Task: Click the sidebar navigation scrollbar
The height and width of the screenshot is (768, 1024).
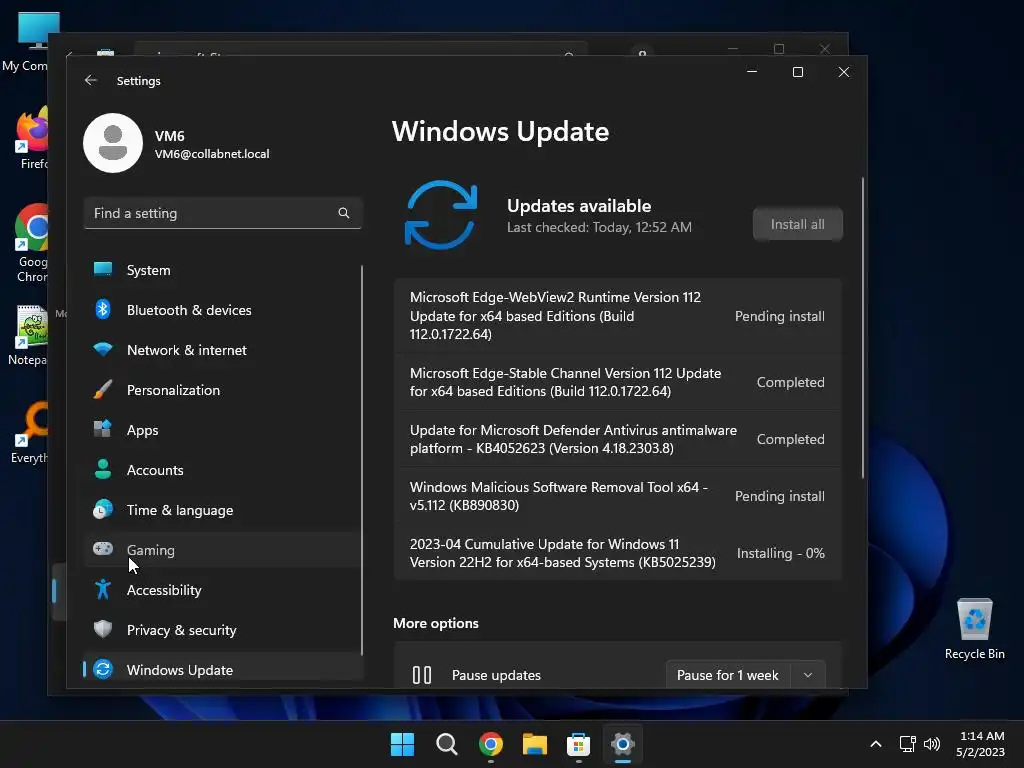Action: [361, 460]
